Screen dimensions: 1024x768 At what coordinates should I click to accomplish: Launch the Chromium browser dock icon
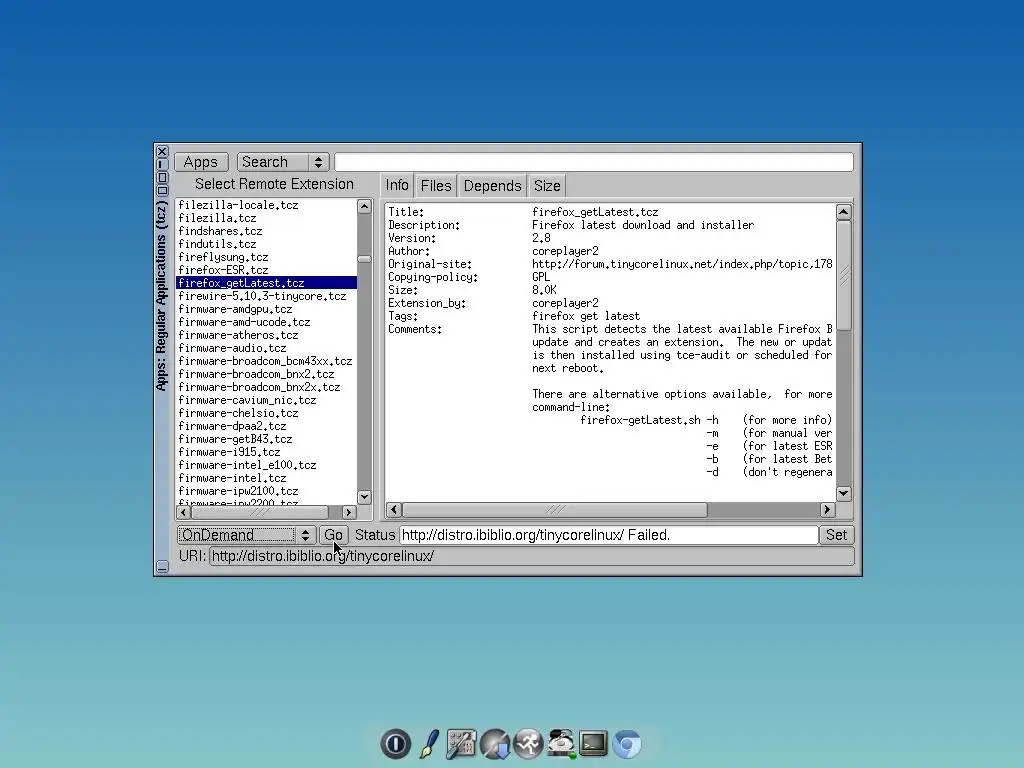627,744
